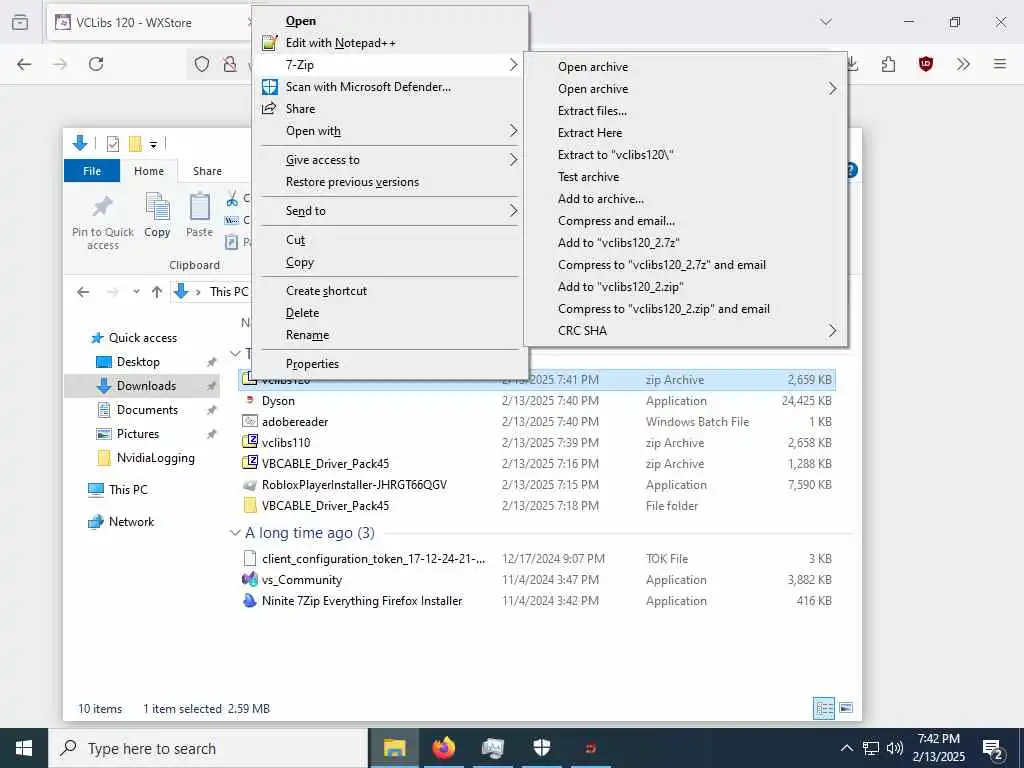Screen dimensions: 1024x768
Task: Choose Add to archive...
Action: pos(686,199)
